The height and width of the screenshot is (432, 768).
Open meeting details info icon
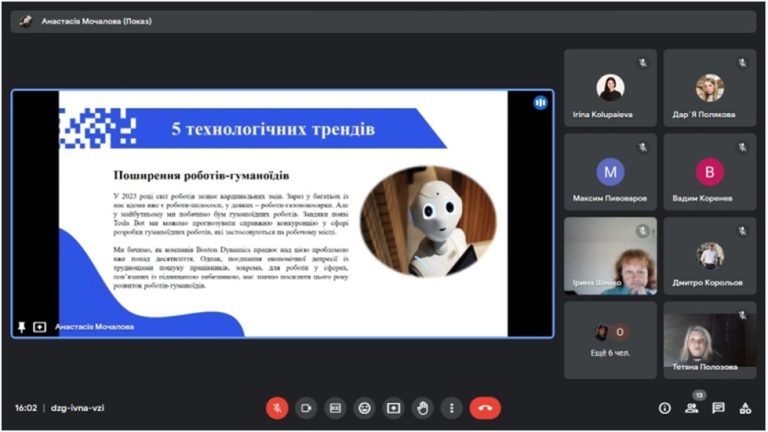click(x=665, y=408)
